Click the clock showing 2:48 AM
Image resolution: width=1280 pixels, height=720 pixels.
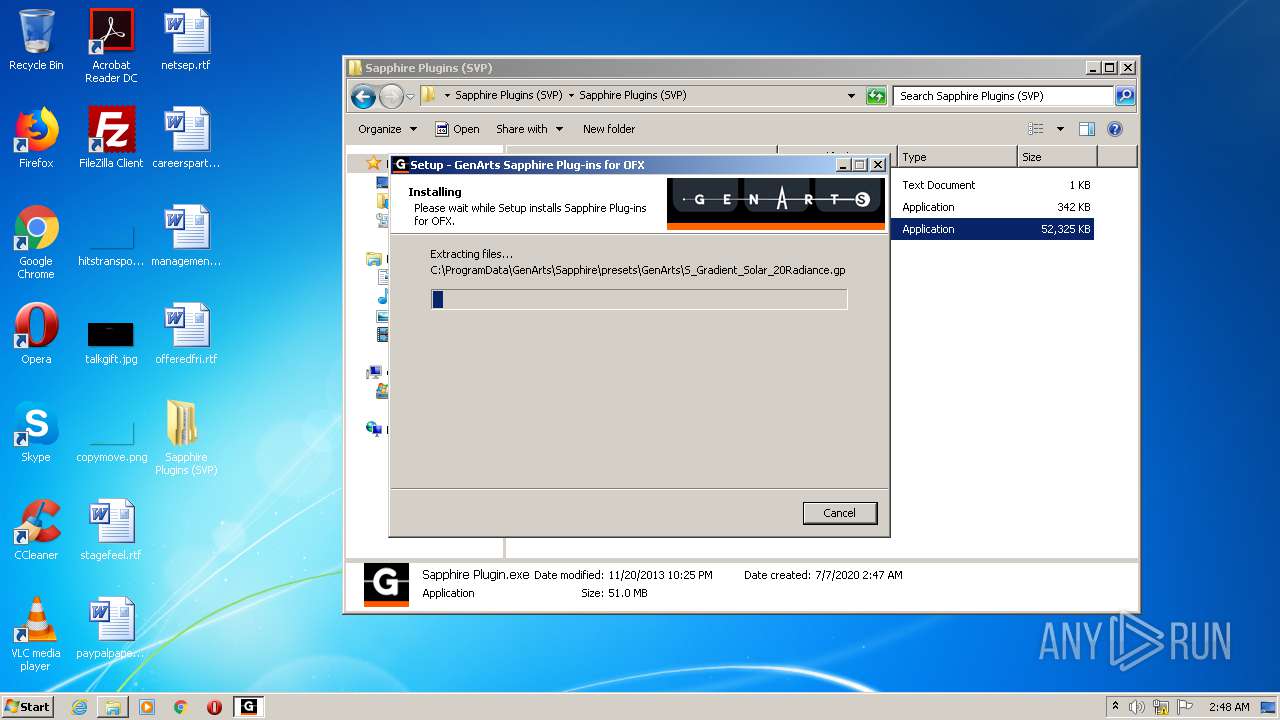pyautogui.click(x=1229, y=707)
